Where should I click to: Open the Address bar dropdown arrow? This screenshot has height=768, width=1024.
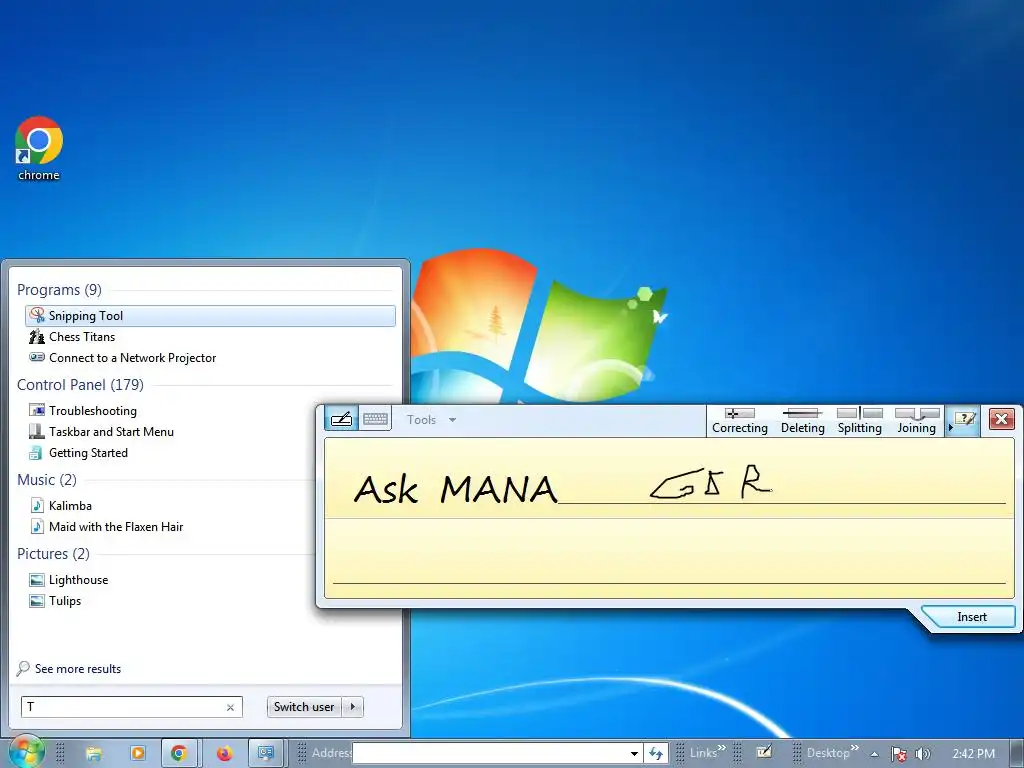[x=634, y=754]
